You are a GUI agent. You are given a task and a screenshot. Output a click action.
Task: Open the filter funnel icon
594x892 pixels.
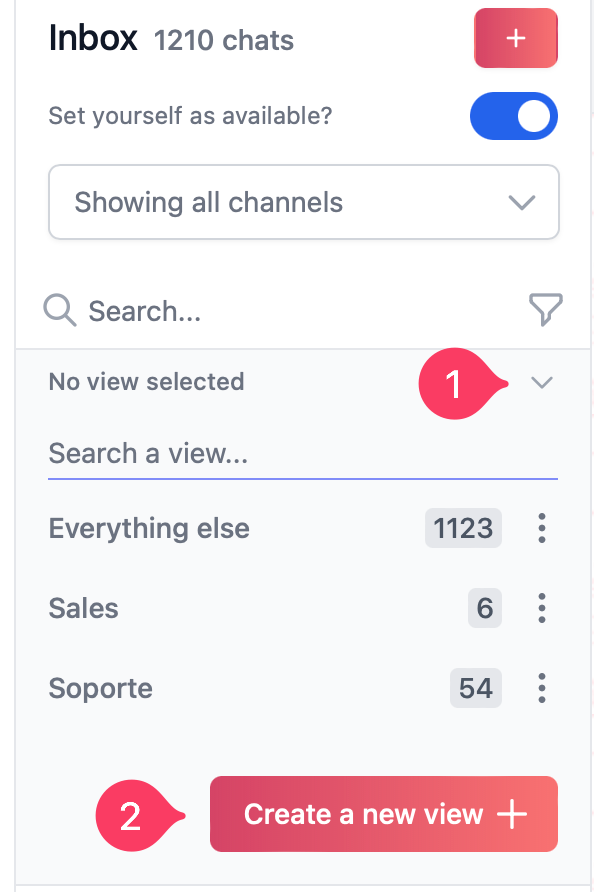546,310
